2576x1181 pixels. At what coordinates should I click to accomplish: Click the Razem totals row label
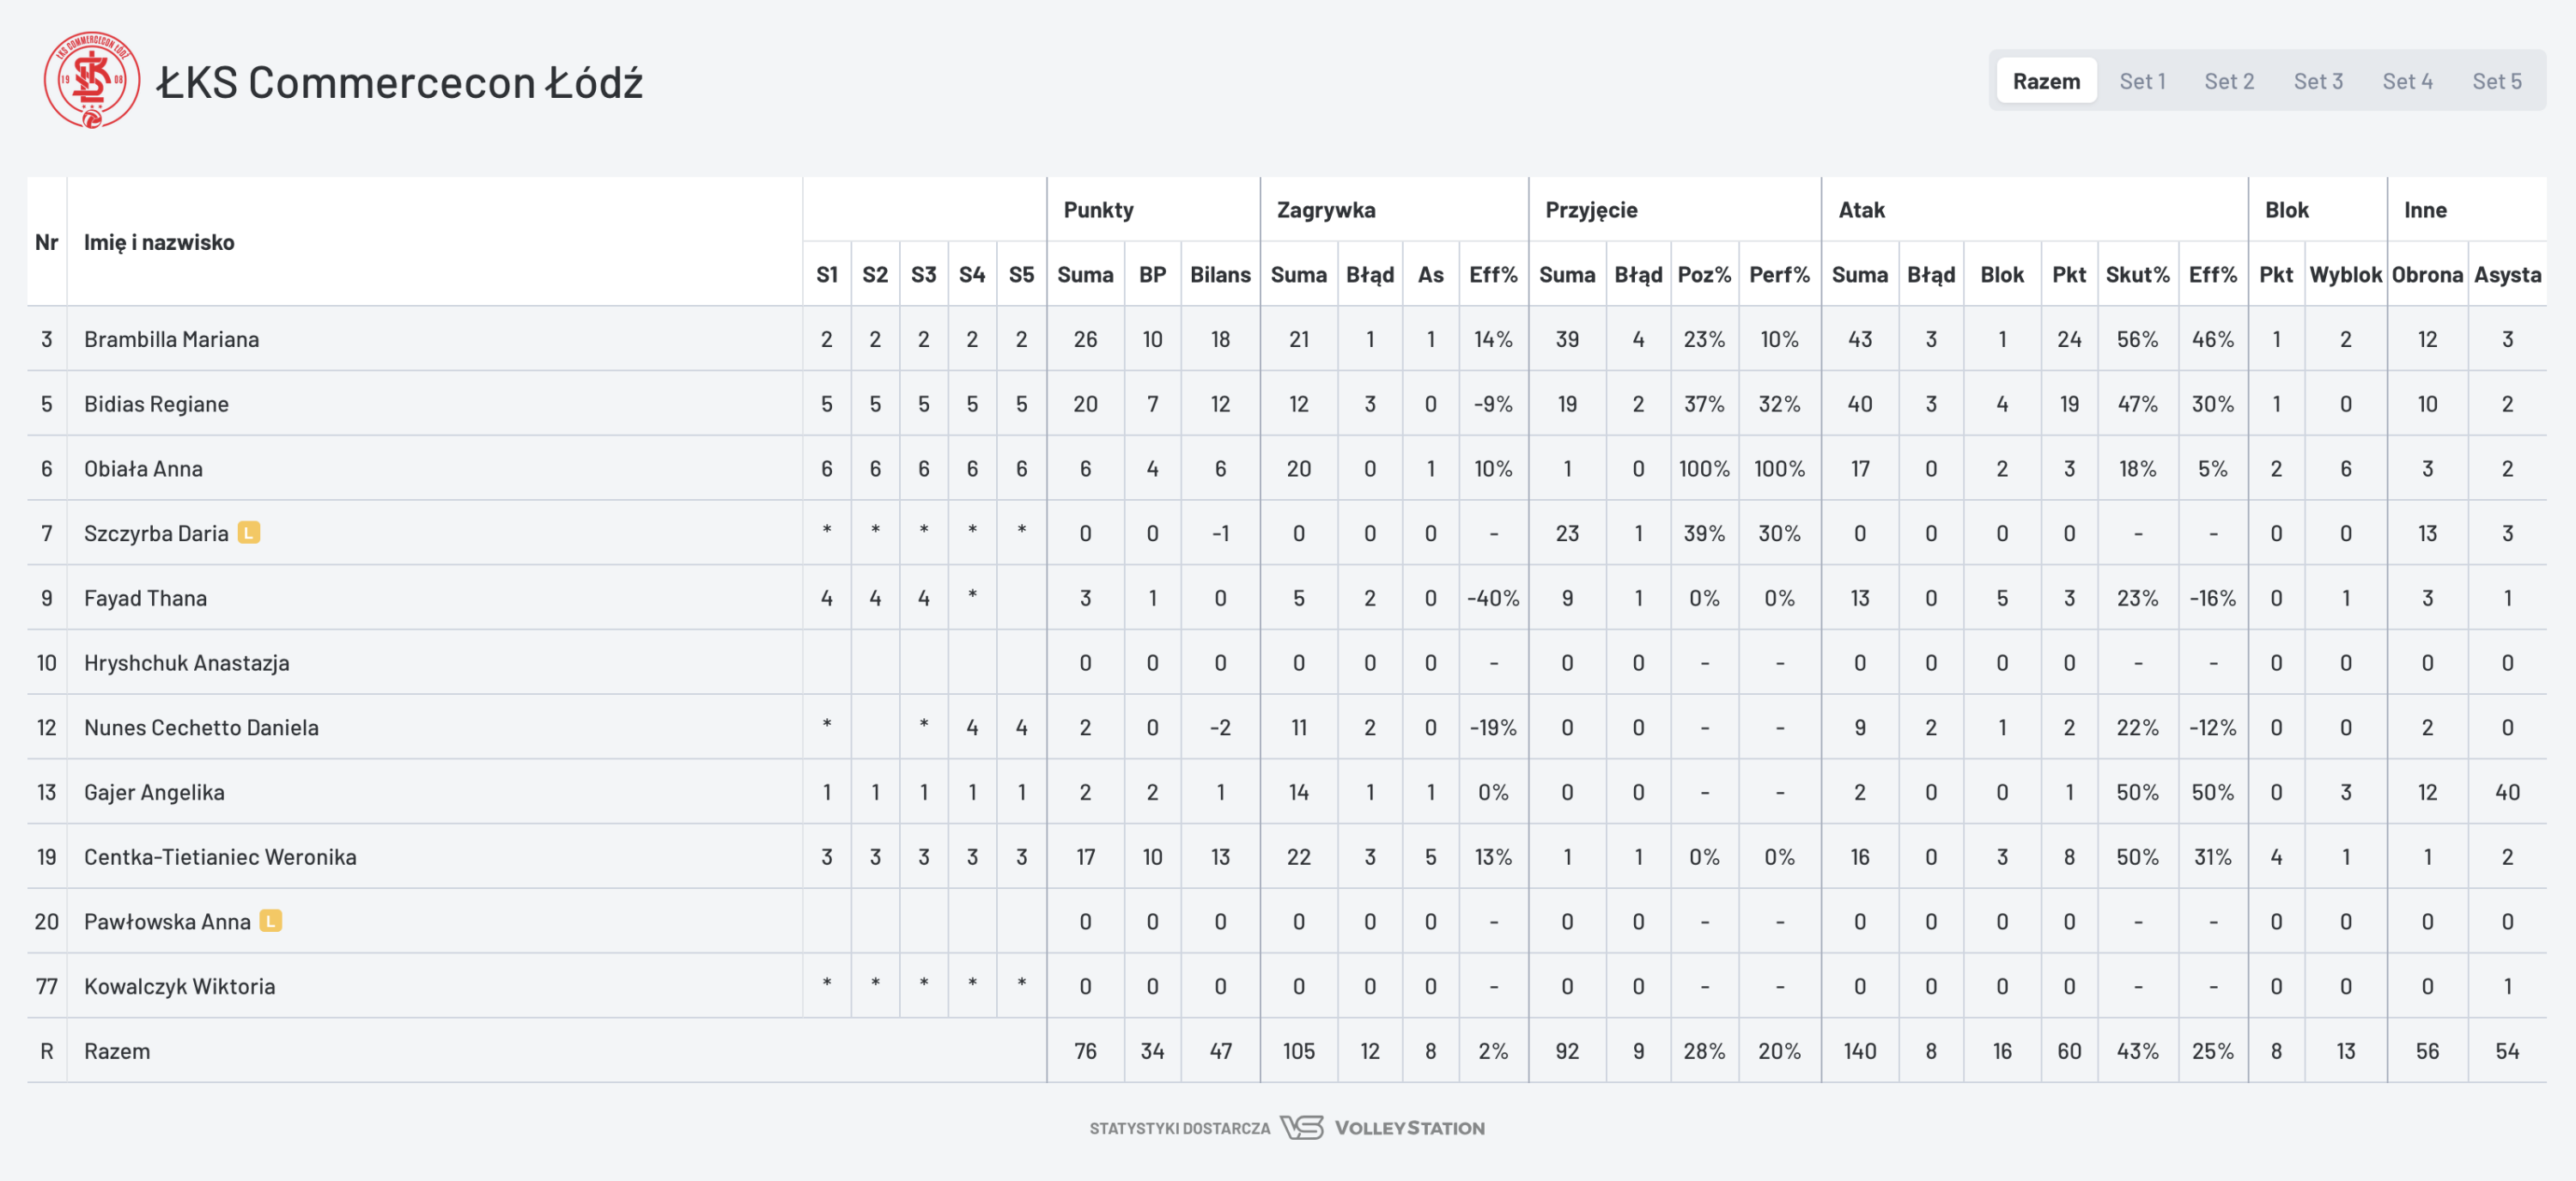coord(117,1051)
